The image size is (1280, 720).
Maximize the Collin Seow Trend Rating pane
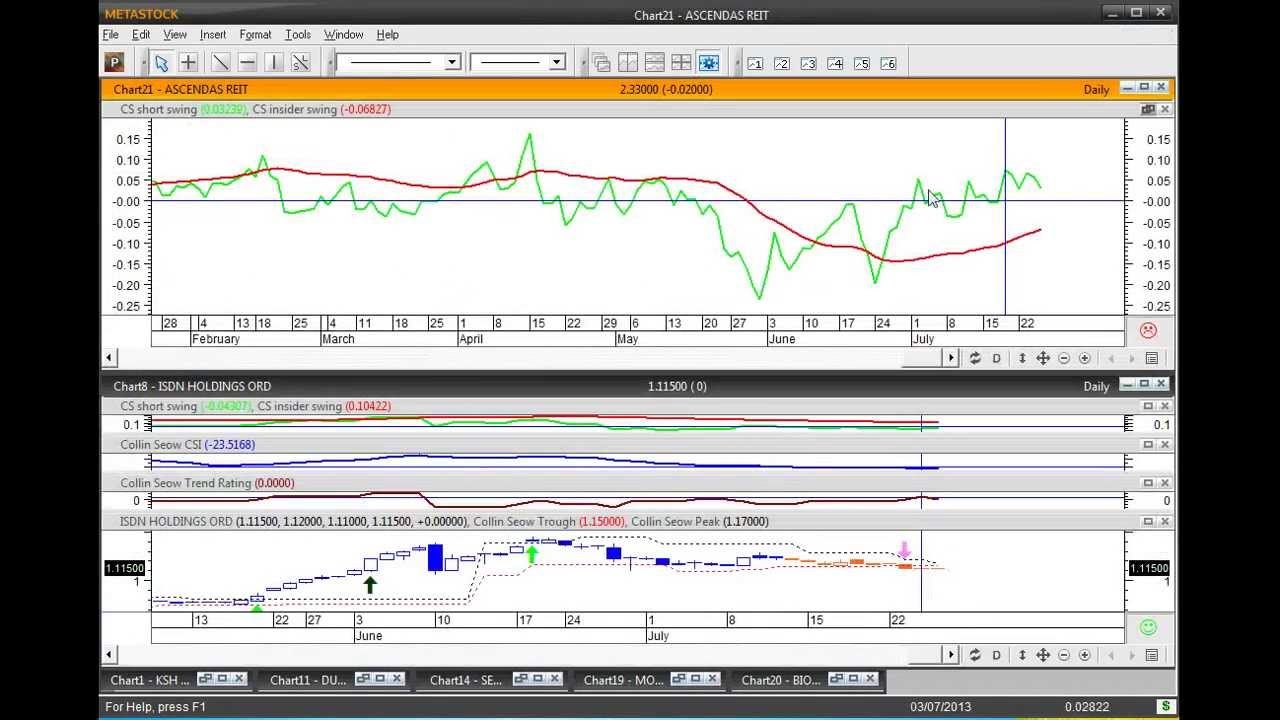[1148, 483]
